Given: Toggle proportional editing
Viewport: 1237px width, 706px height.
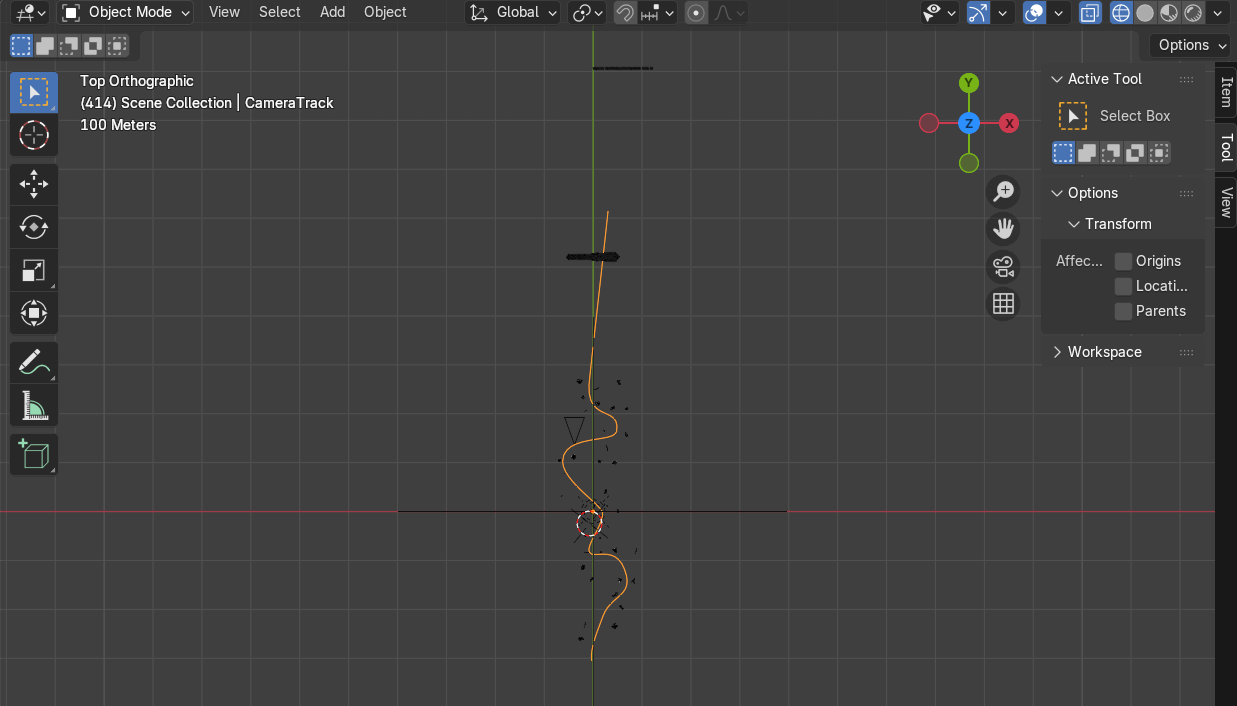Looking at the screenshot, I should pyautogui.click(x=697, y=13).
